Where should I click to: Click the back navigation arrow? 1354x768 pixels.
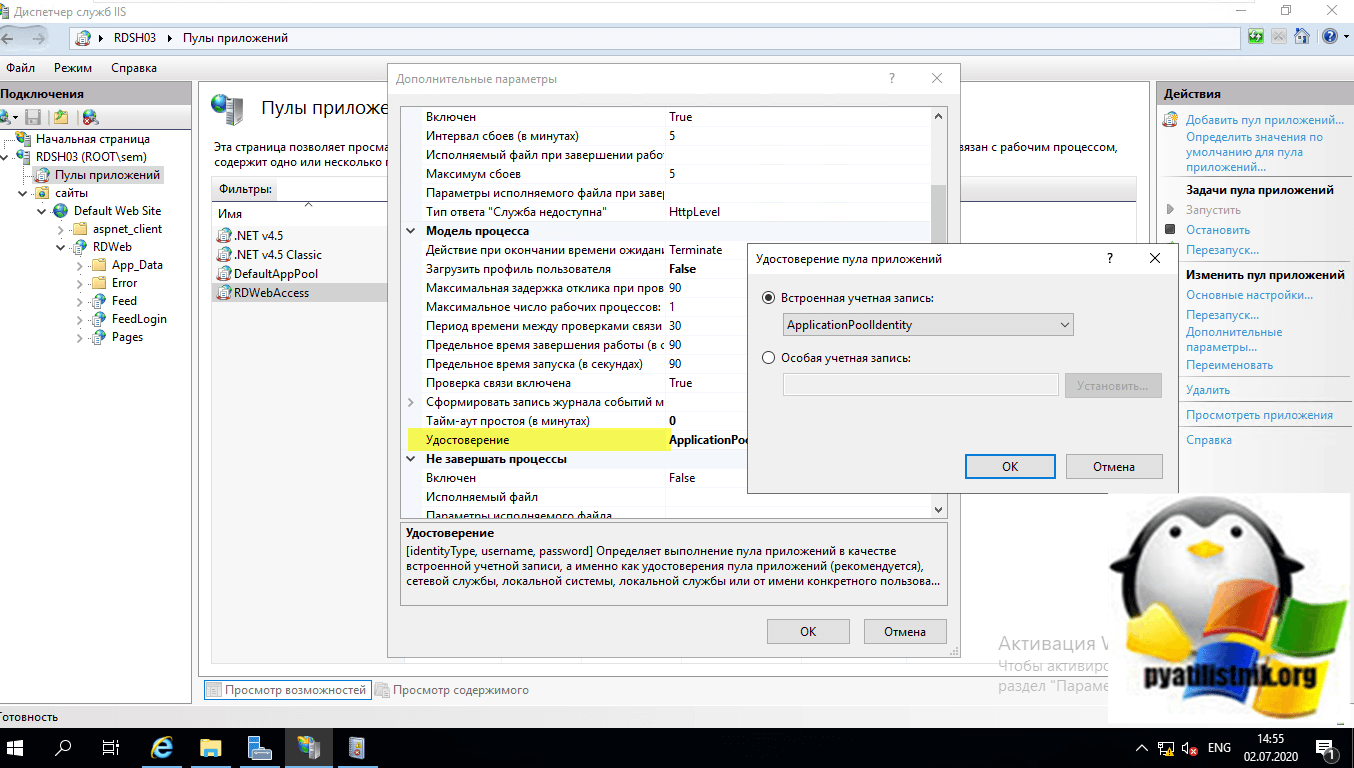click(7, 37)
